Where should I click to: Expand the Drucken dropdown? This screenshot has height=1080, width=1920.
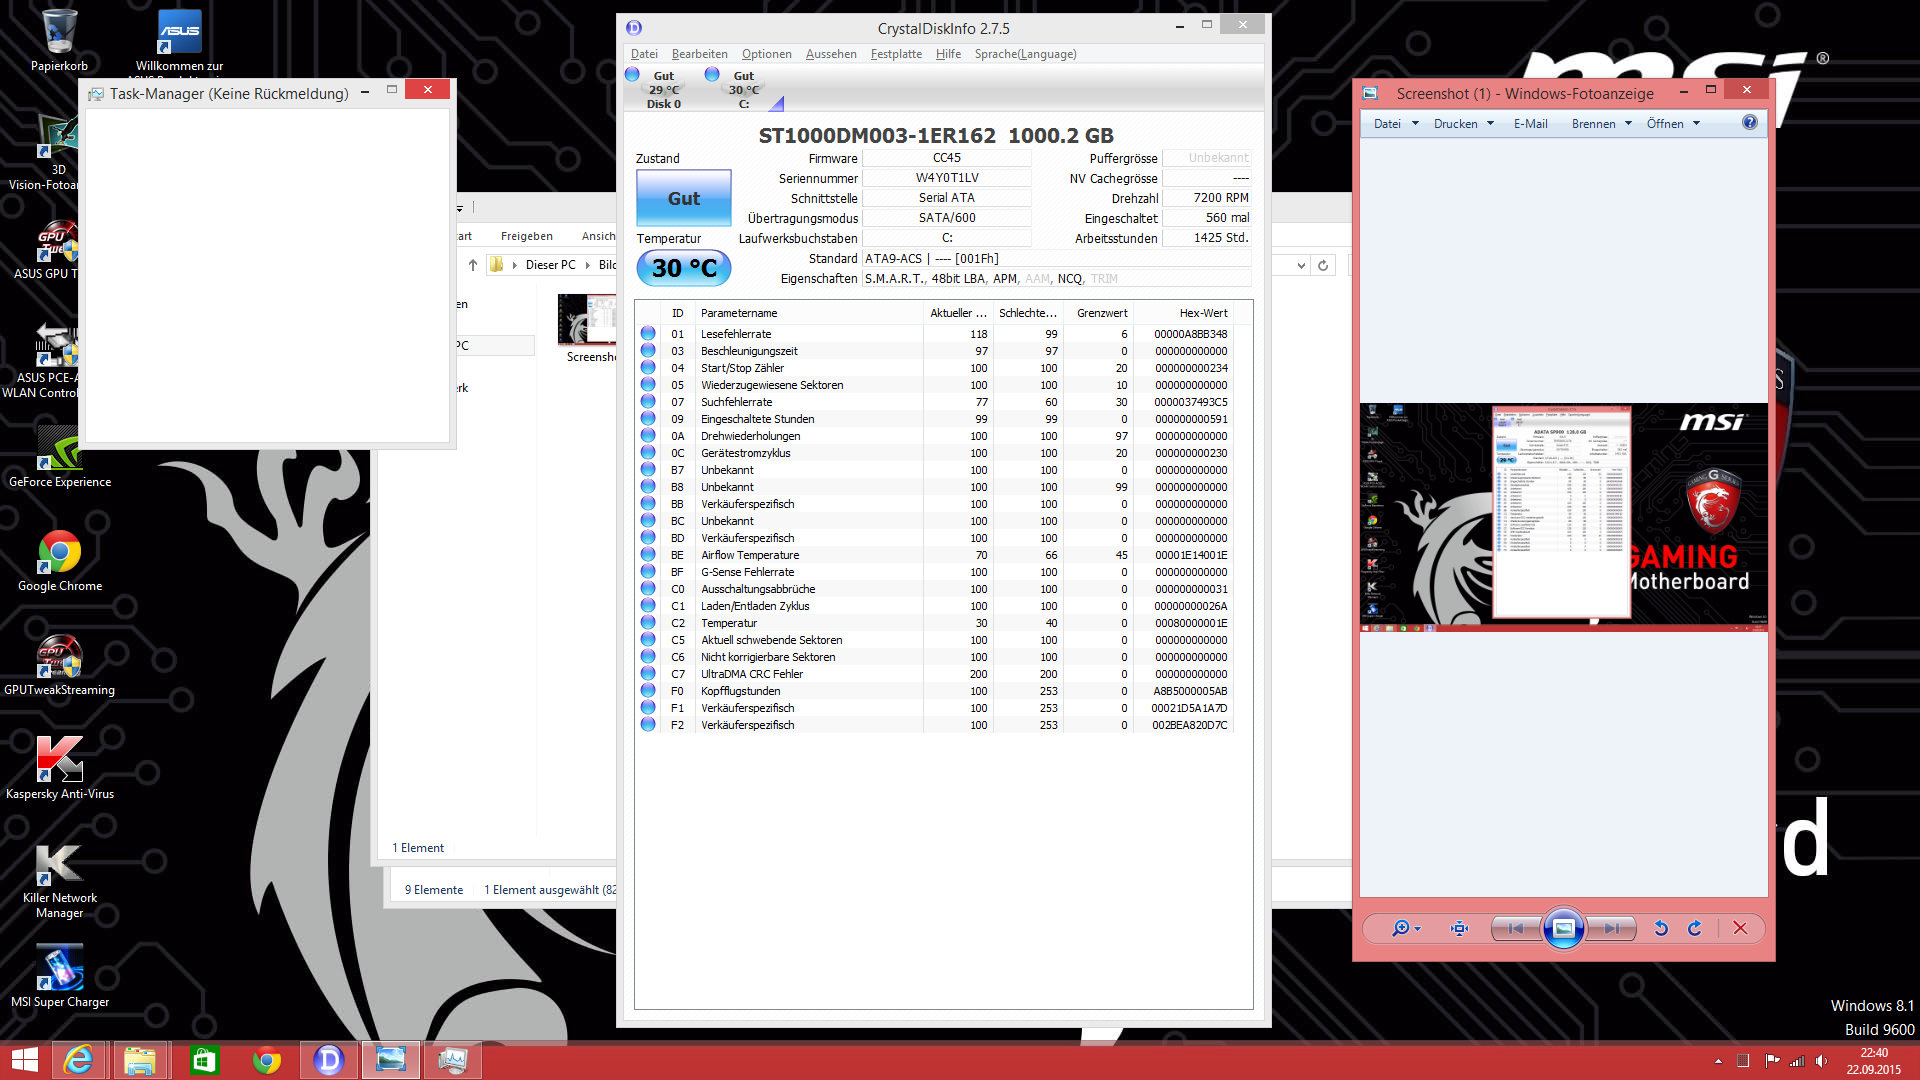[1463, 124]
